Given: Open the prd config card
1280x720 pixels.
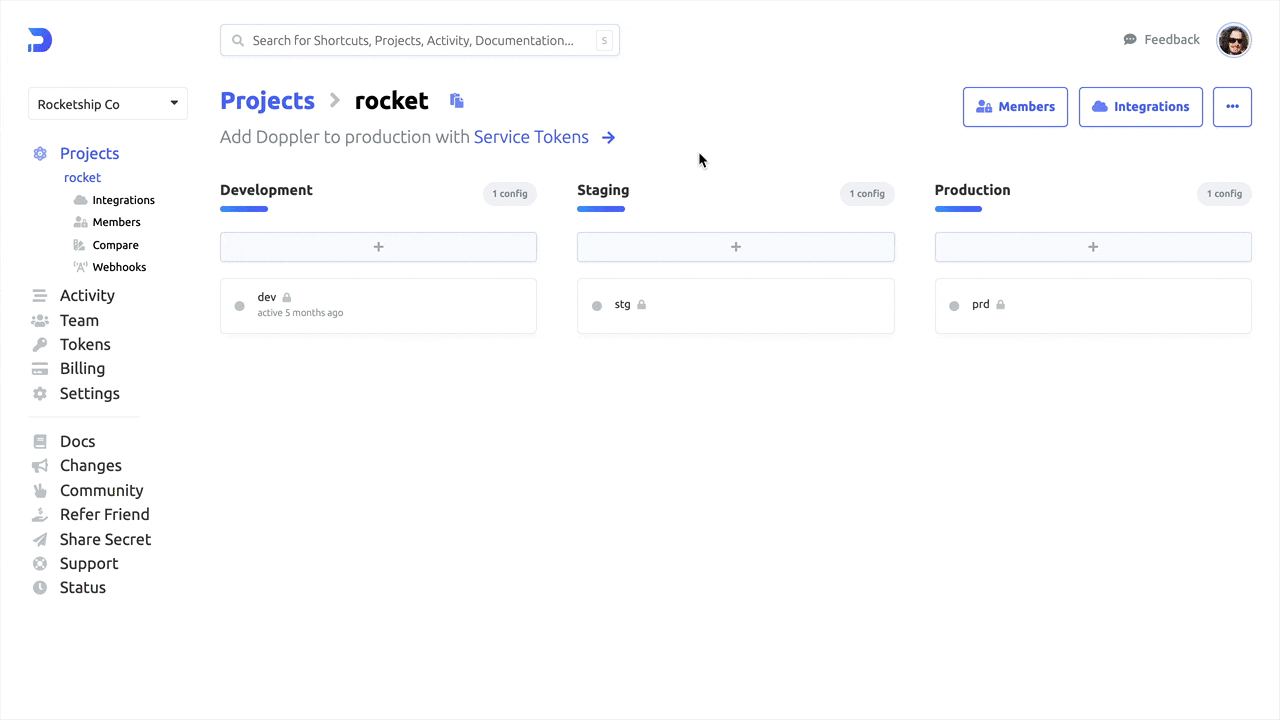Looking at the screenshot, I should [x=1093, y=305].
